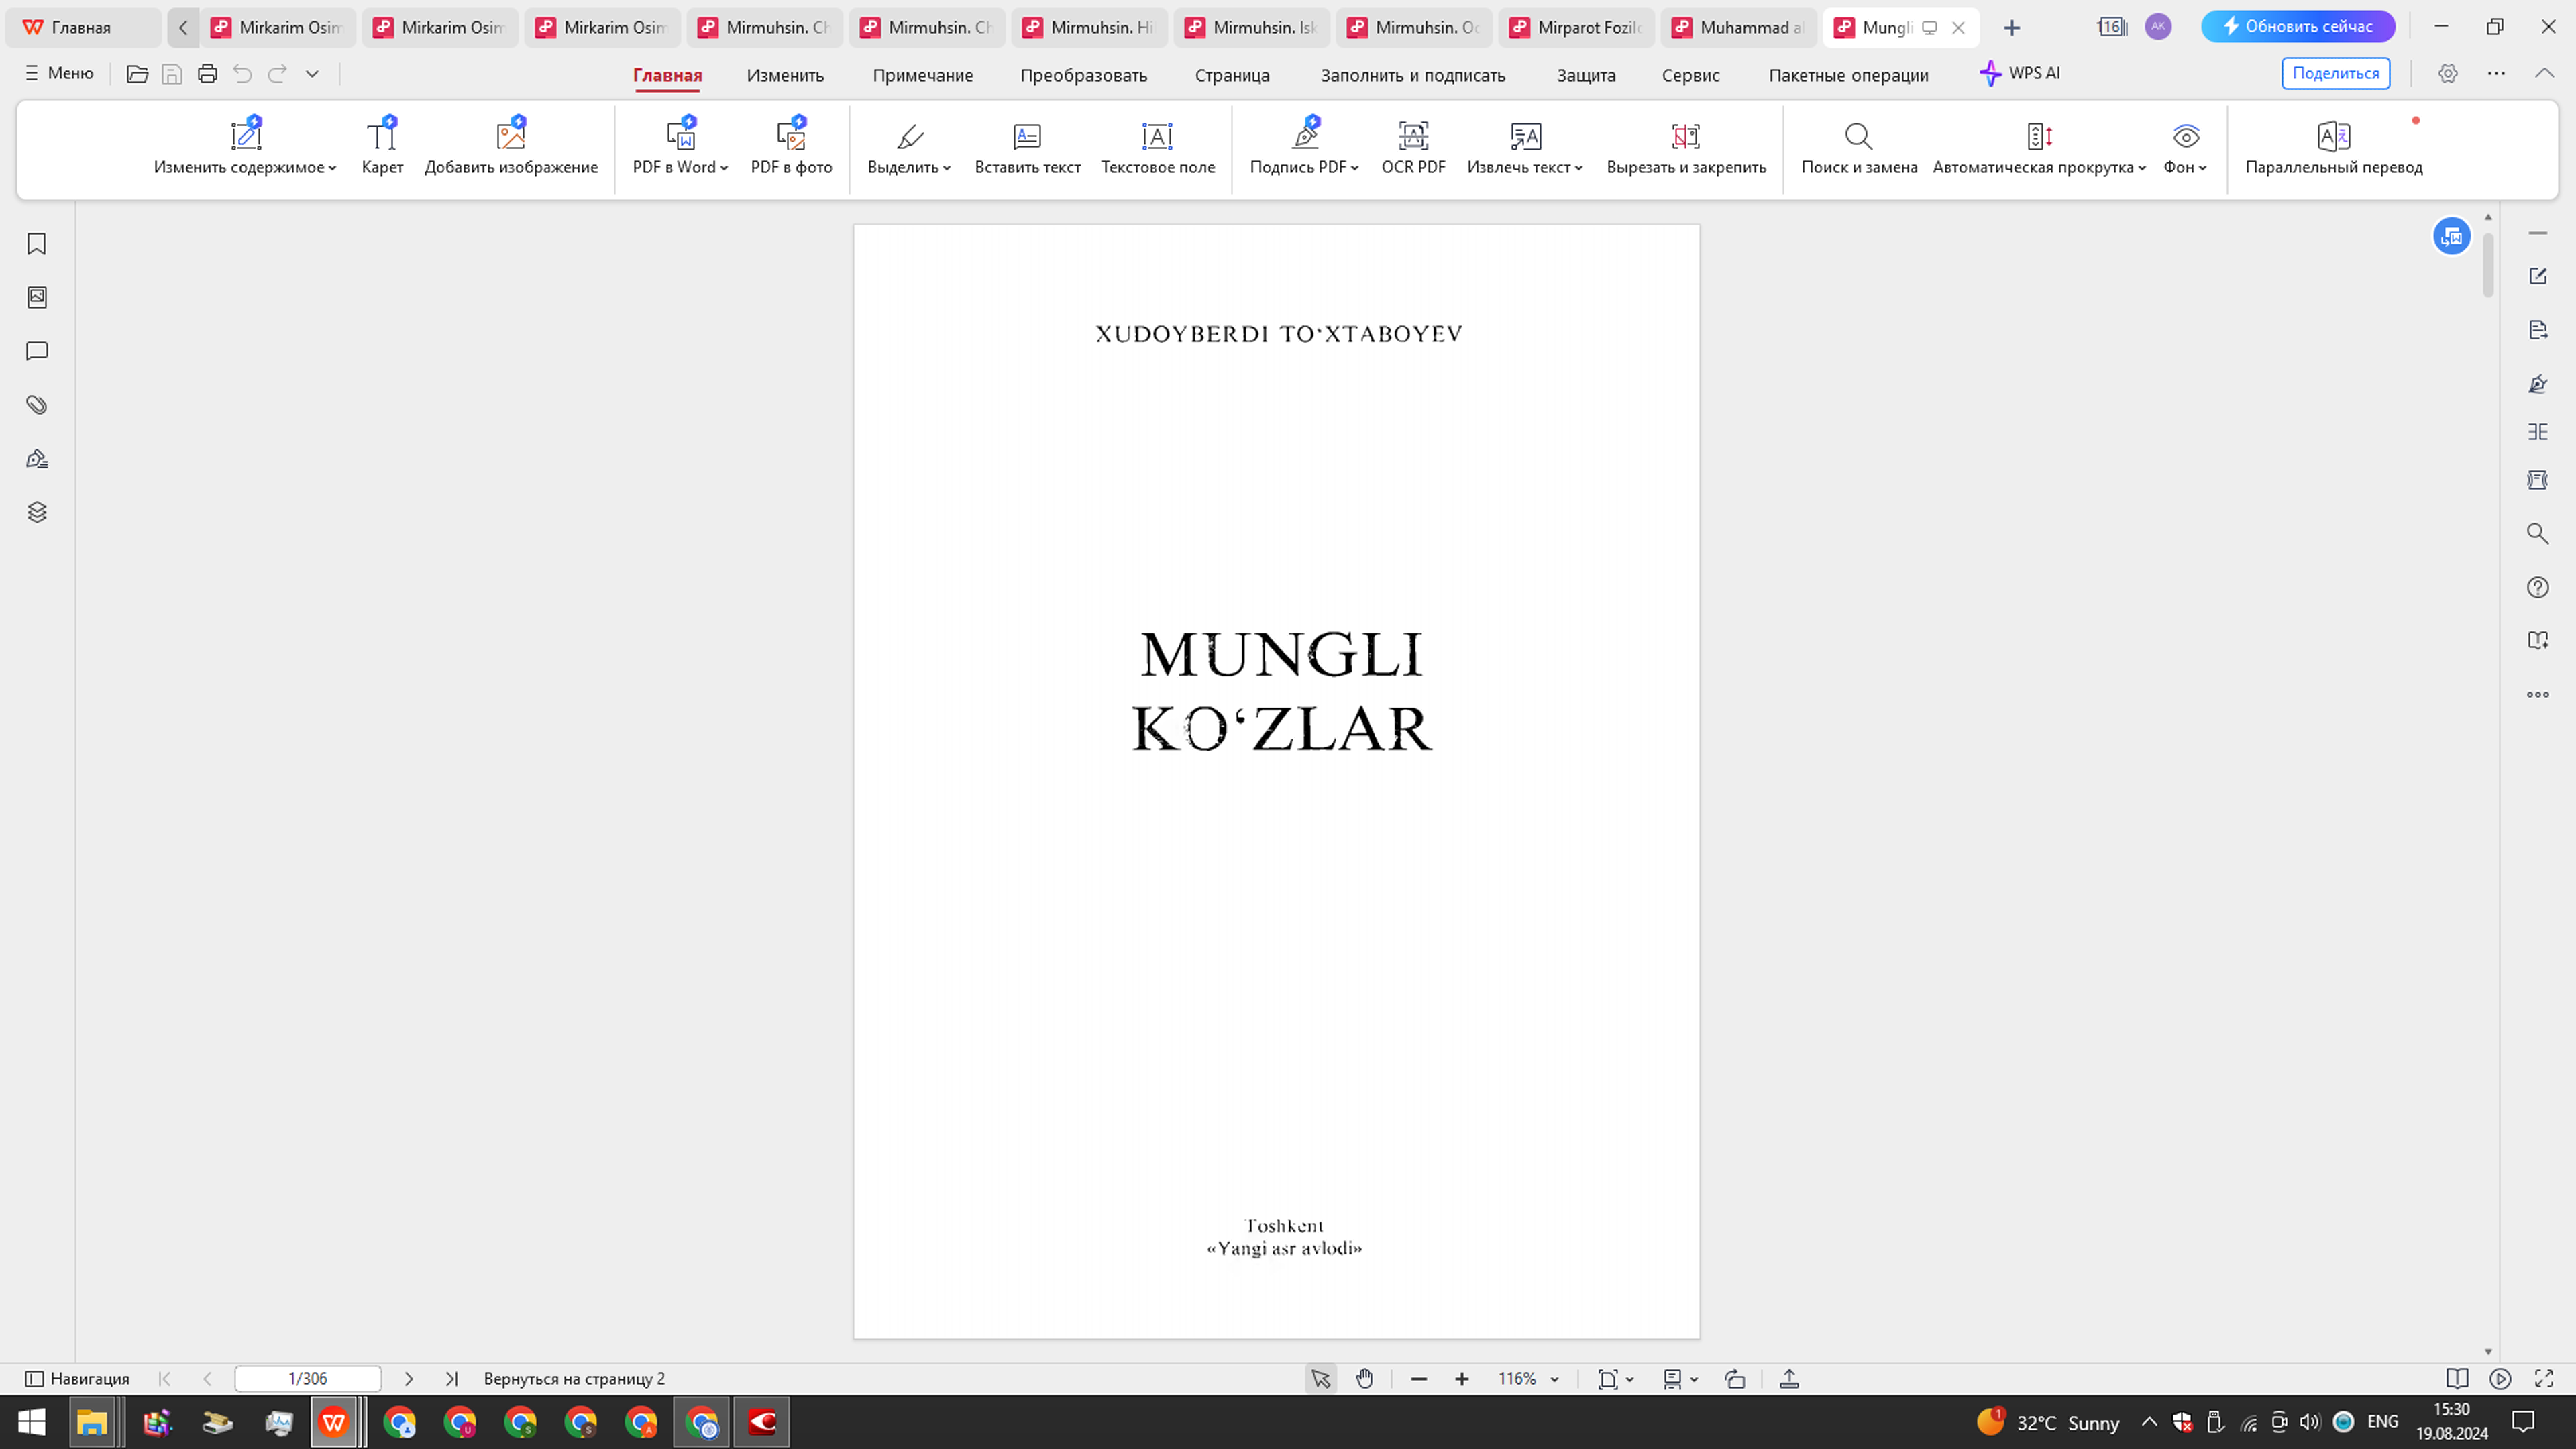Switch to the select cursor tool
The image size is (2576, 1449).
point(1321,1378)
